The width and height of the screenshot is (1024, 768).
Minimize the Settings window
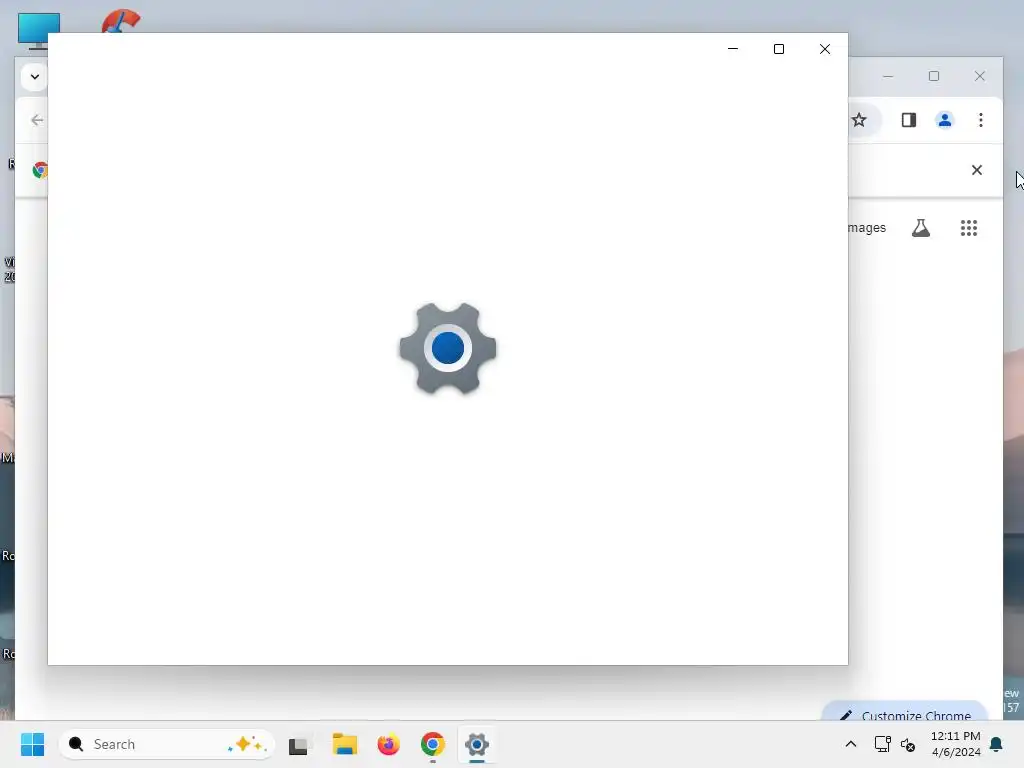[733, 49]
